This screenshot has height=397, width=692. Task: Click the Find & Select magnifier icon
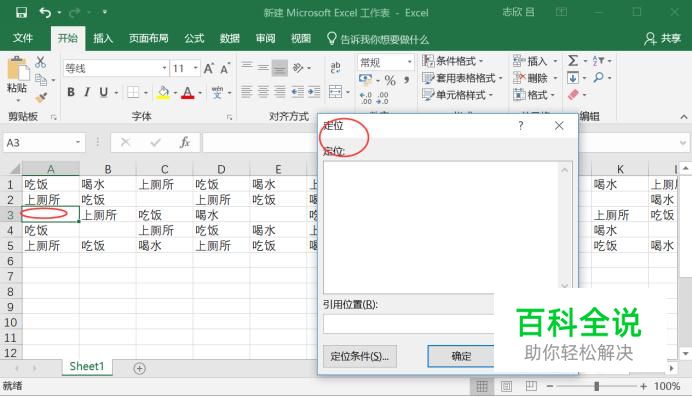[598, 78]
